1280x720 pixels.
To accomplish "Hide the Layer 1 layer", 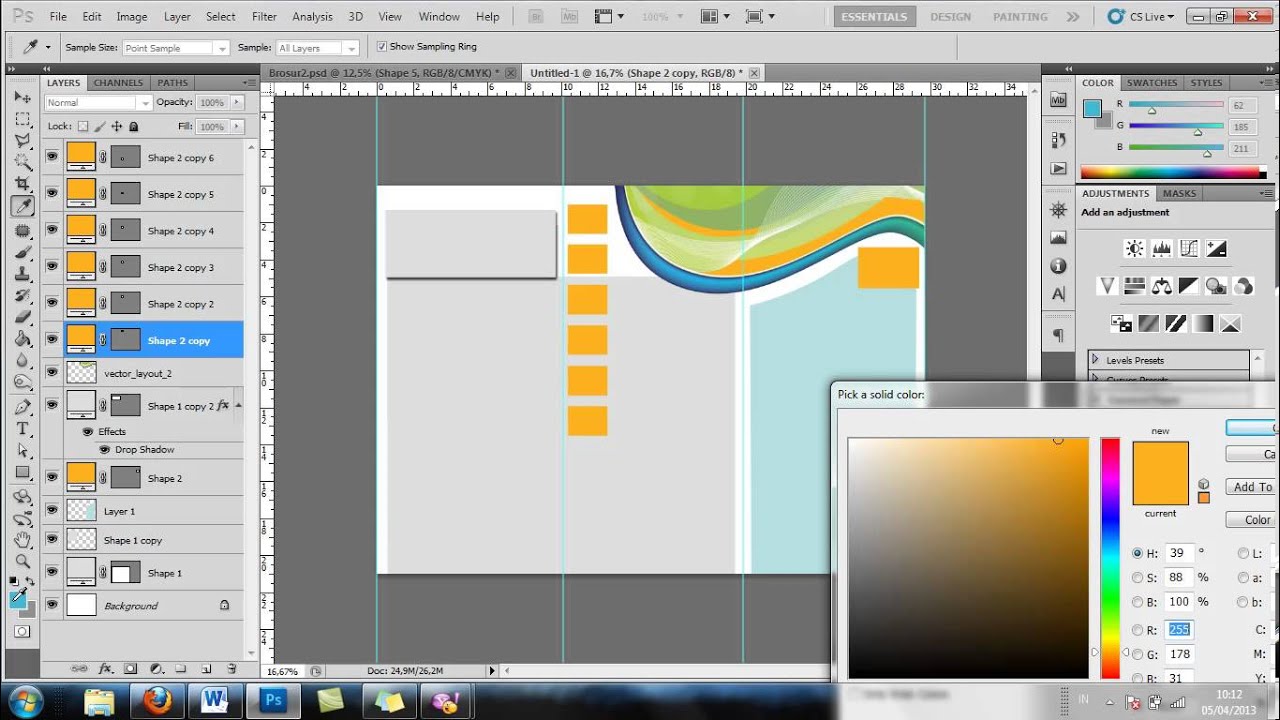I will (52, 510).
